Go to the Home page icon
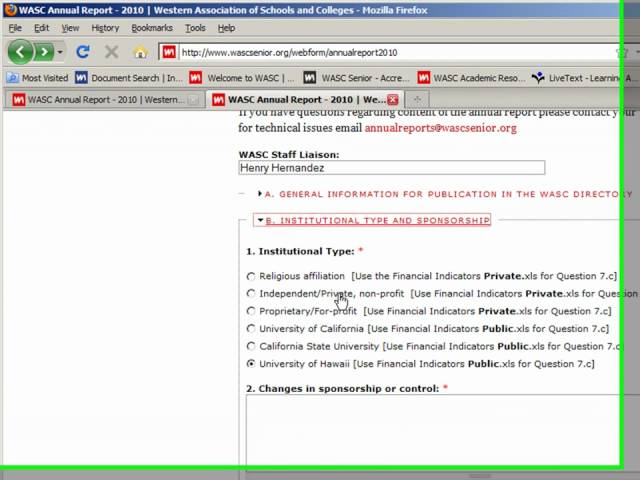 140,52
